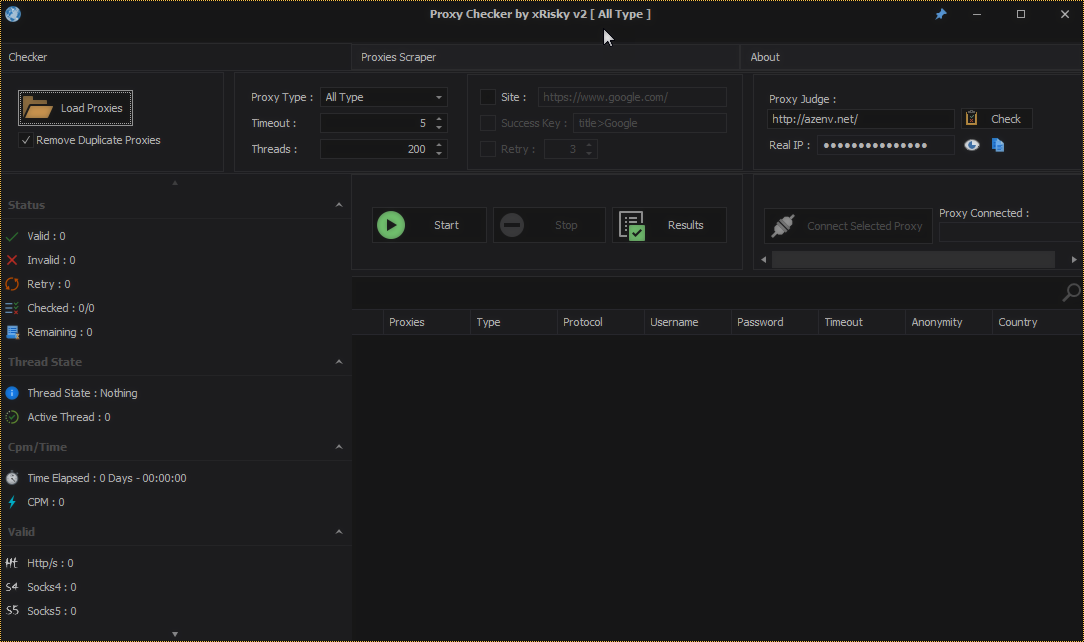This screenshot has width=1084, height=642.
Task: Click the clipboard icon beside Check
Action: tap(971, 118)
